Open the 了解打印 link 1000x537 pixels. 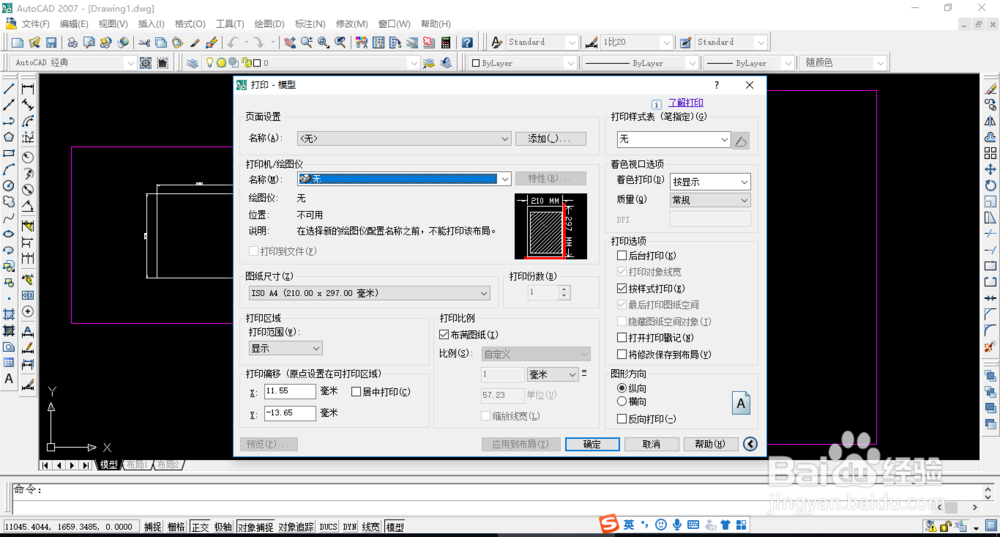click(x=686, y=102)
